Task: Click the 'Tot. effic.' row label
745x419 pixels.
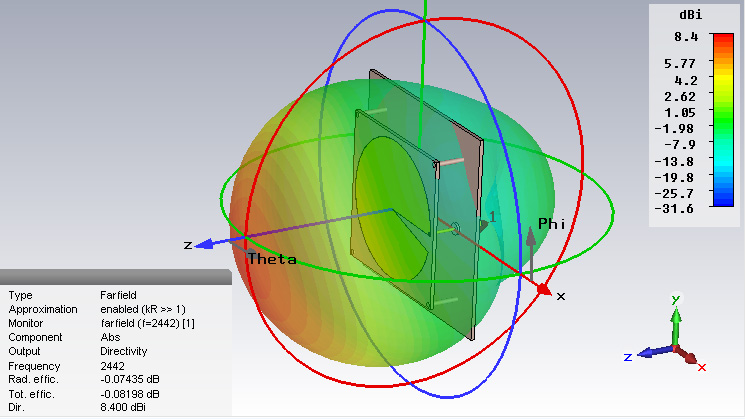Action: pyautogui.click(x=31, y=394)
